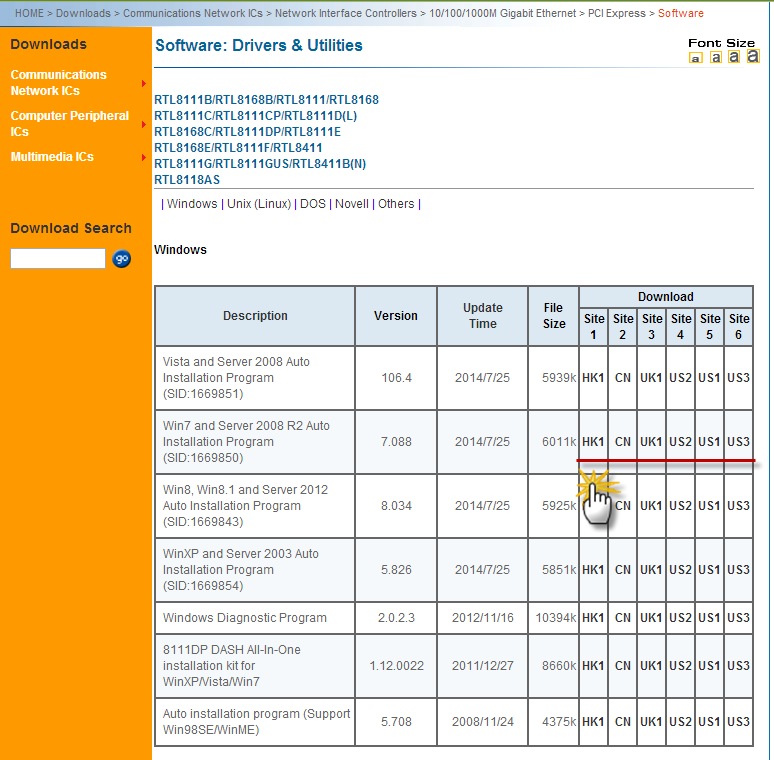774x760 pixels.
Task: Download Windows Diagnostic Program from HK1
Action: (593, 618)
